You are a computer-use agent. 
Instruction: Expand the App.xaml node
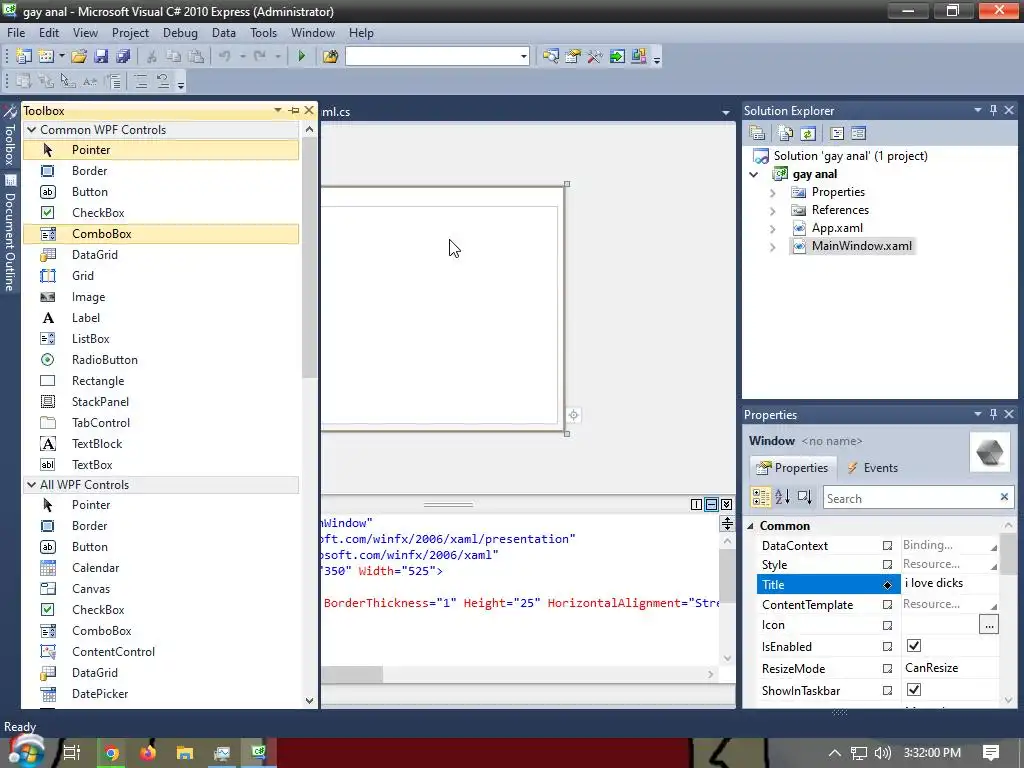[x=773, y=229]
